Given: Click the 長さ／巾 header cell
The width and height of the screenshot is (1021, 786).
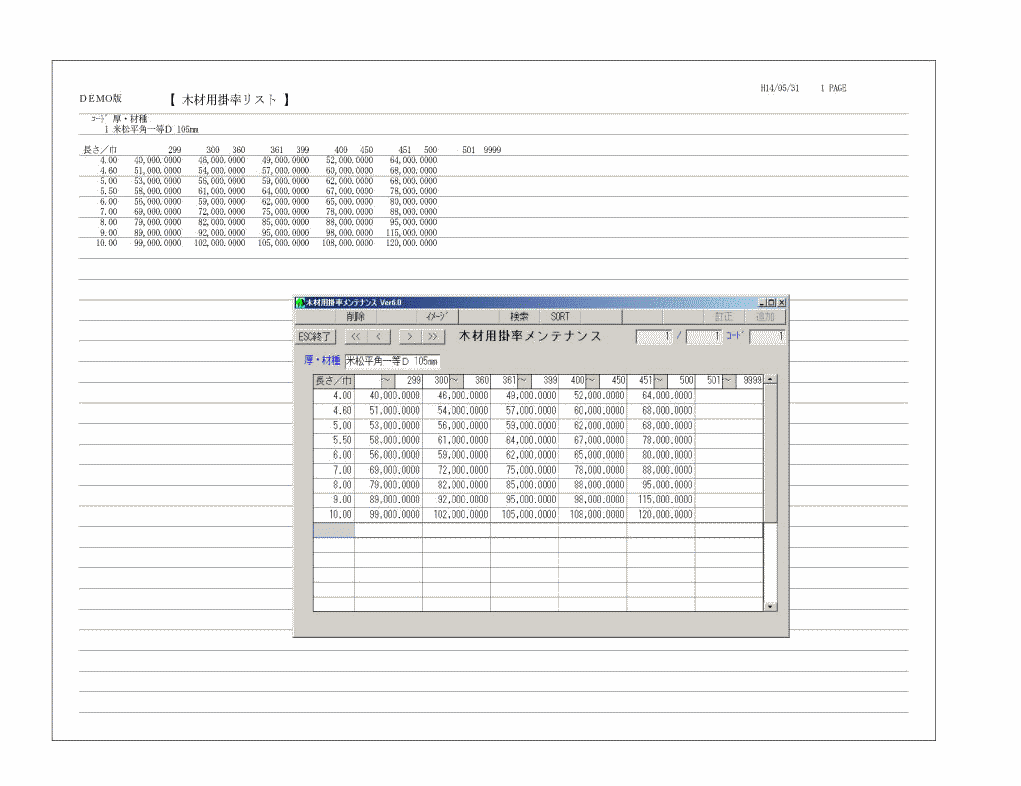Looking at the screenshot, I should (333, 380).
